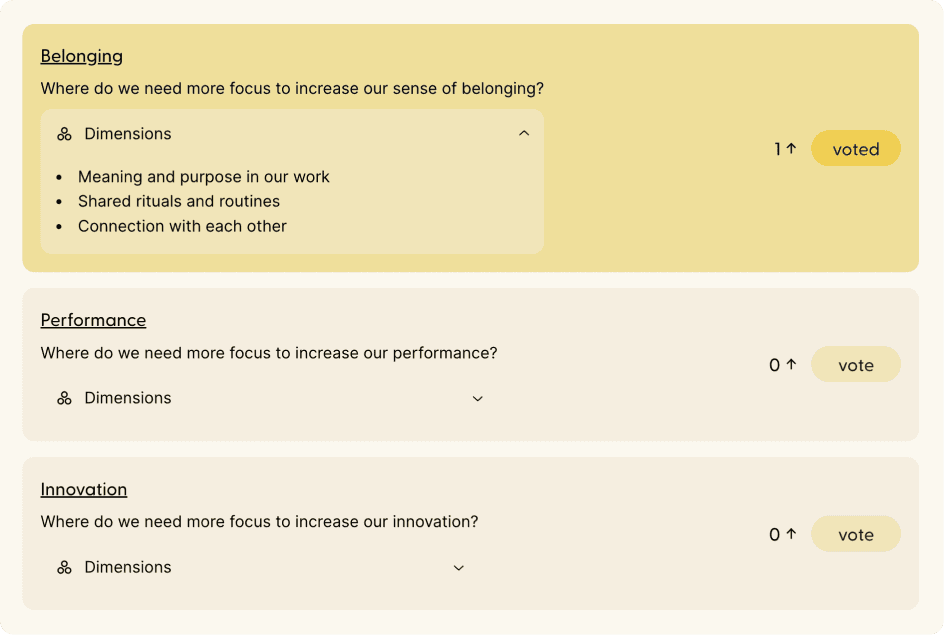Click the Dimensions icon on the Innovation card
This screenshot has width=944, height=635.
click(62, 567)
